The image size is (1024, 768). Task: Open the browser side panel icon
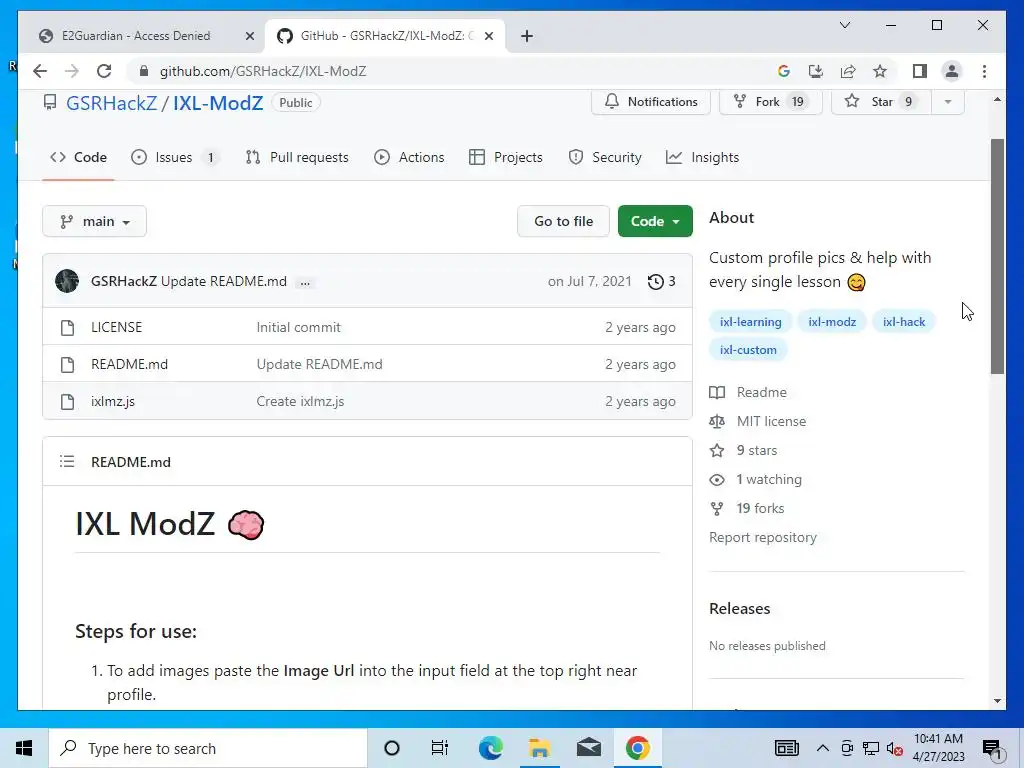tap(920, 71)
